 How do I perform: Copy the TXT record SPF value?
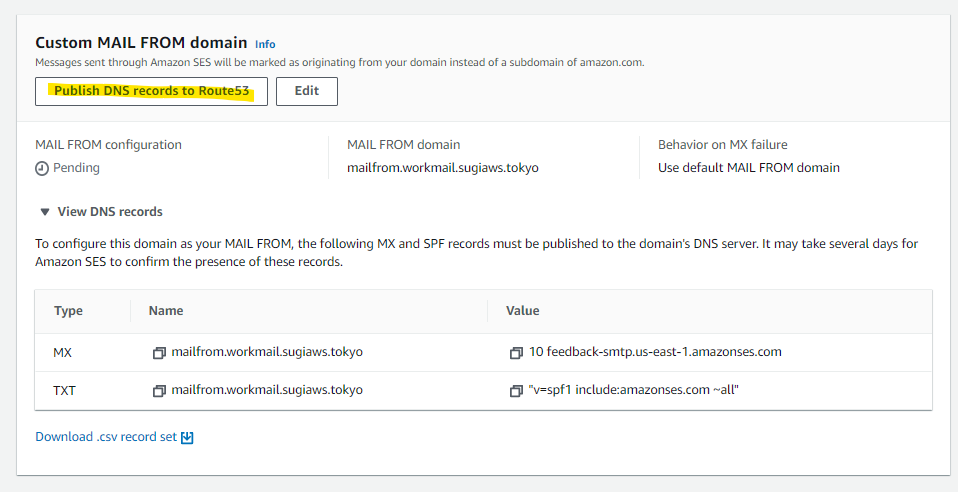pyautogui.click(x=516, y=390)
